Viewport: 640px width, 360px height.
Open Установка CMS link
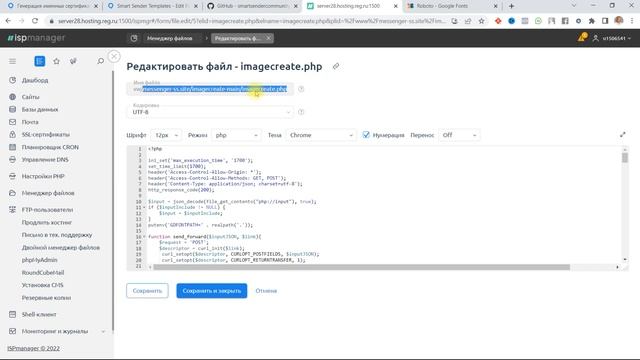click(x=42, y=285)
